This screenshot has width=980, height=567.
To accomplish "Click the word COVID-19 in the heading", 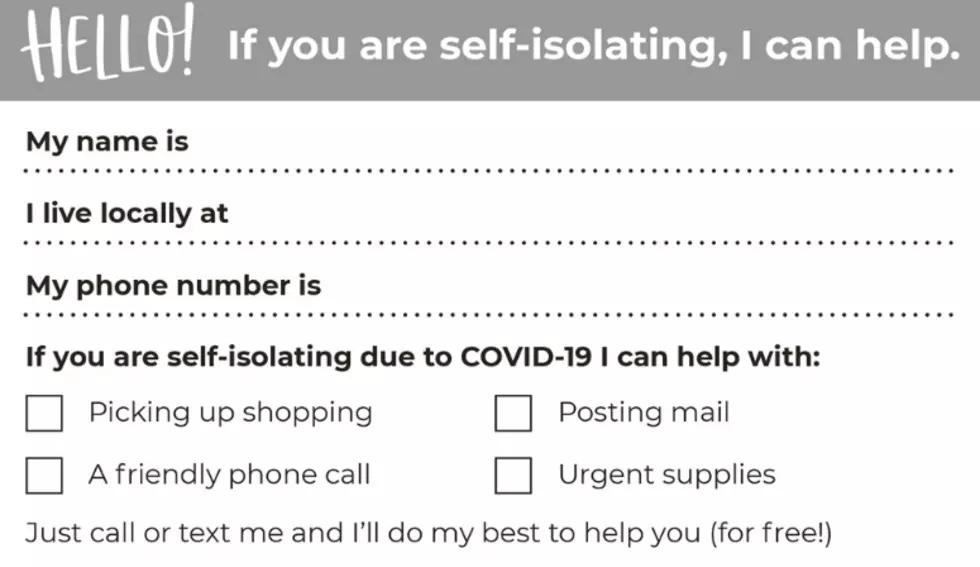I will pos(526,357).
